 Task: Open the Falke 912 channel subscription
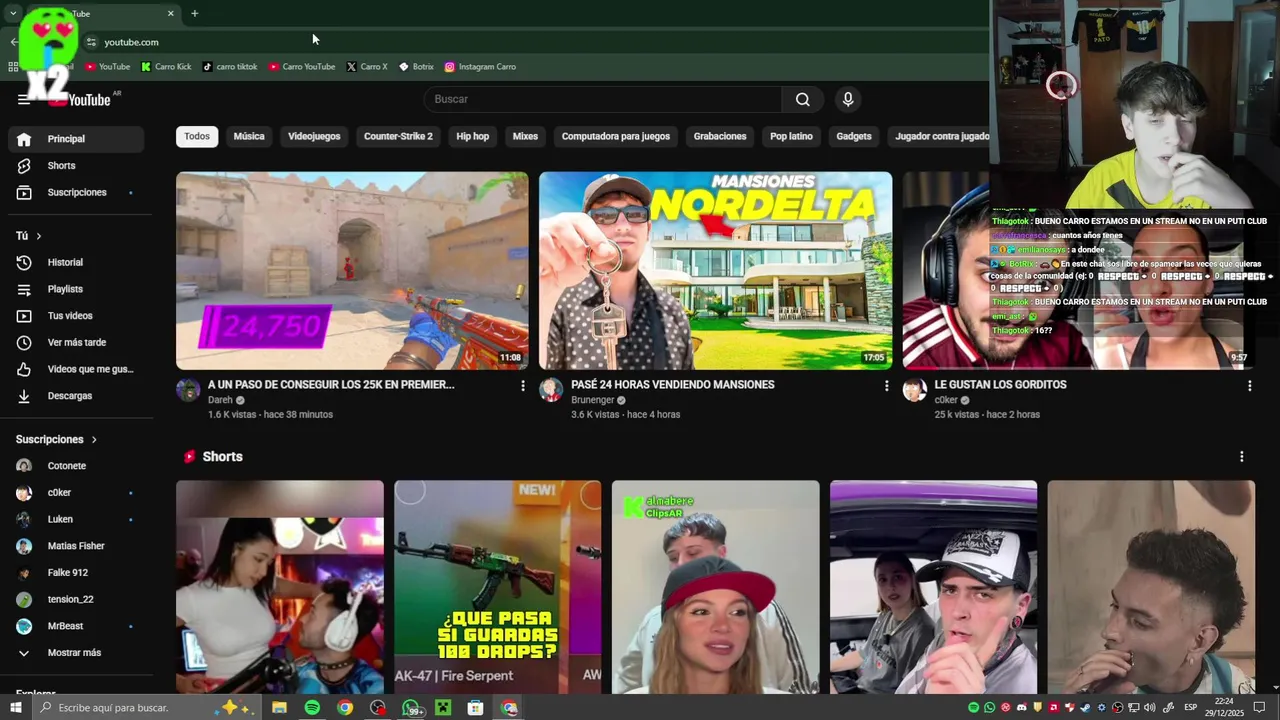76,573
